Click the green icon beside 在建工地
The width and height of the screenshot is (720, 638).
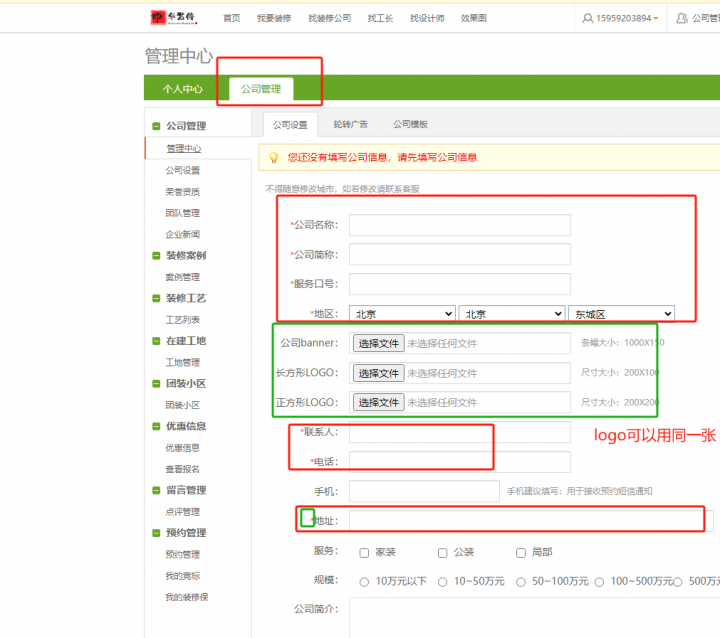[156, 341]
